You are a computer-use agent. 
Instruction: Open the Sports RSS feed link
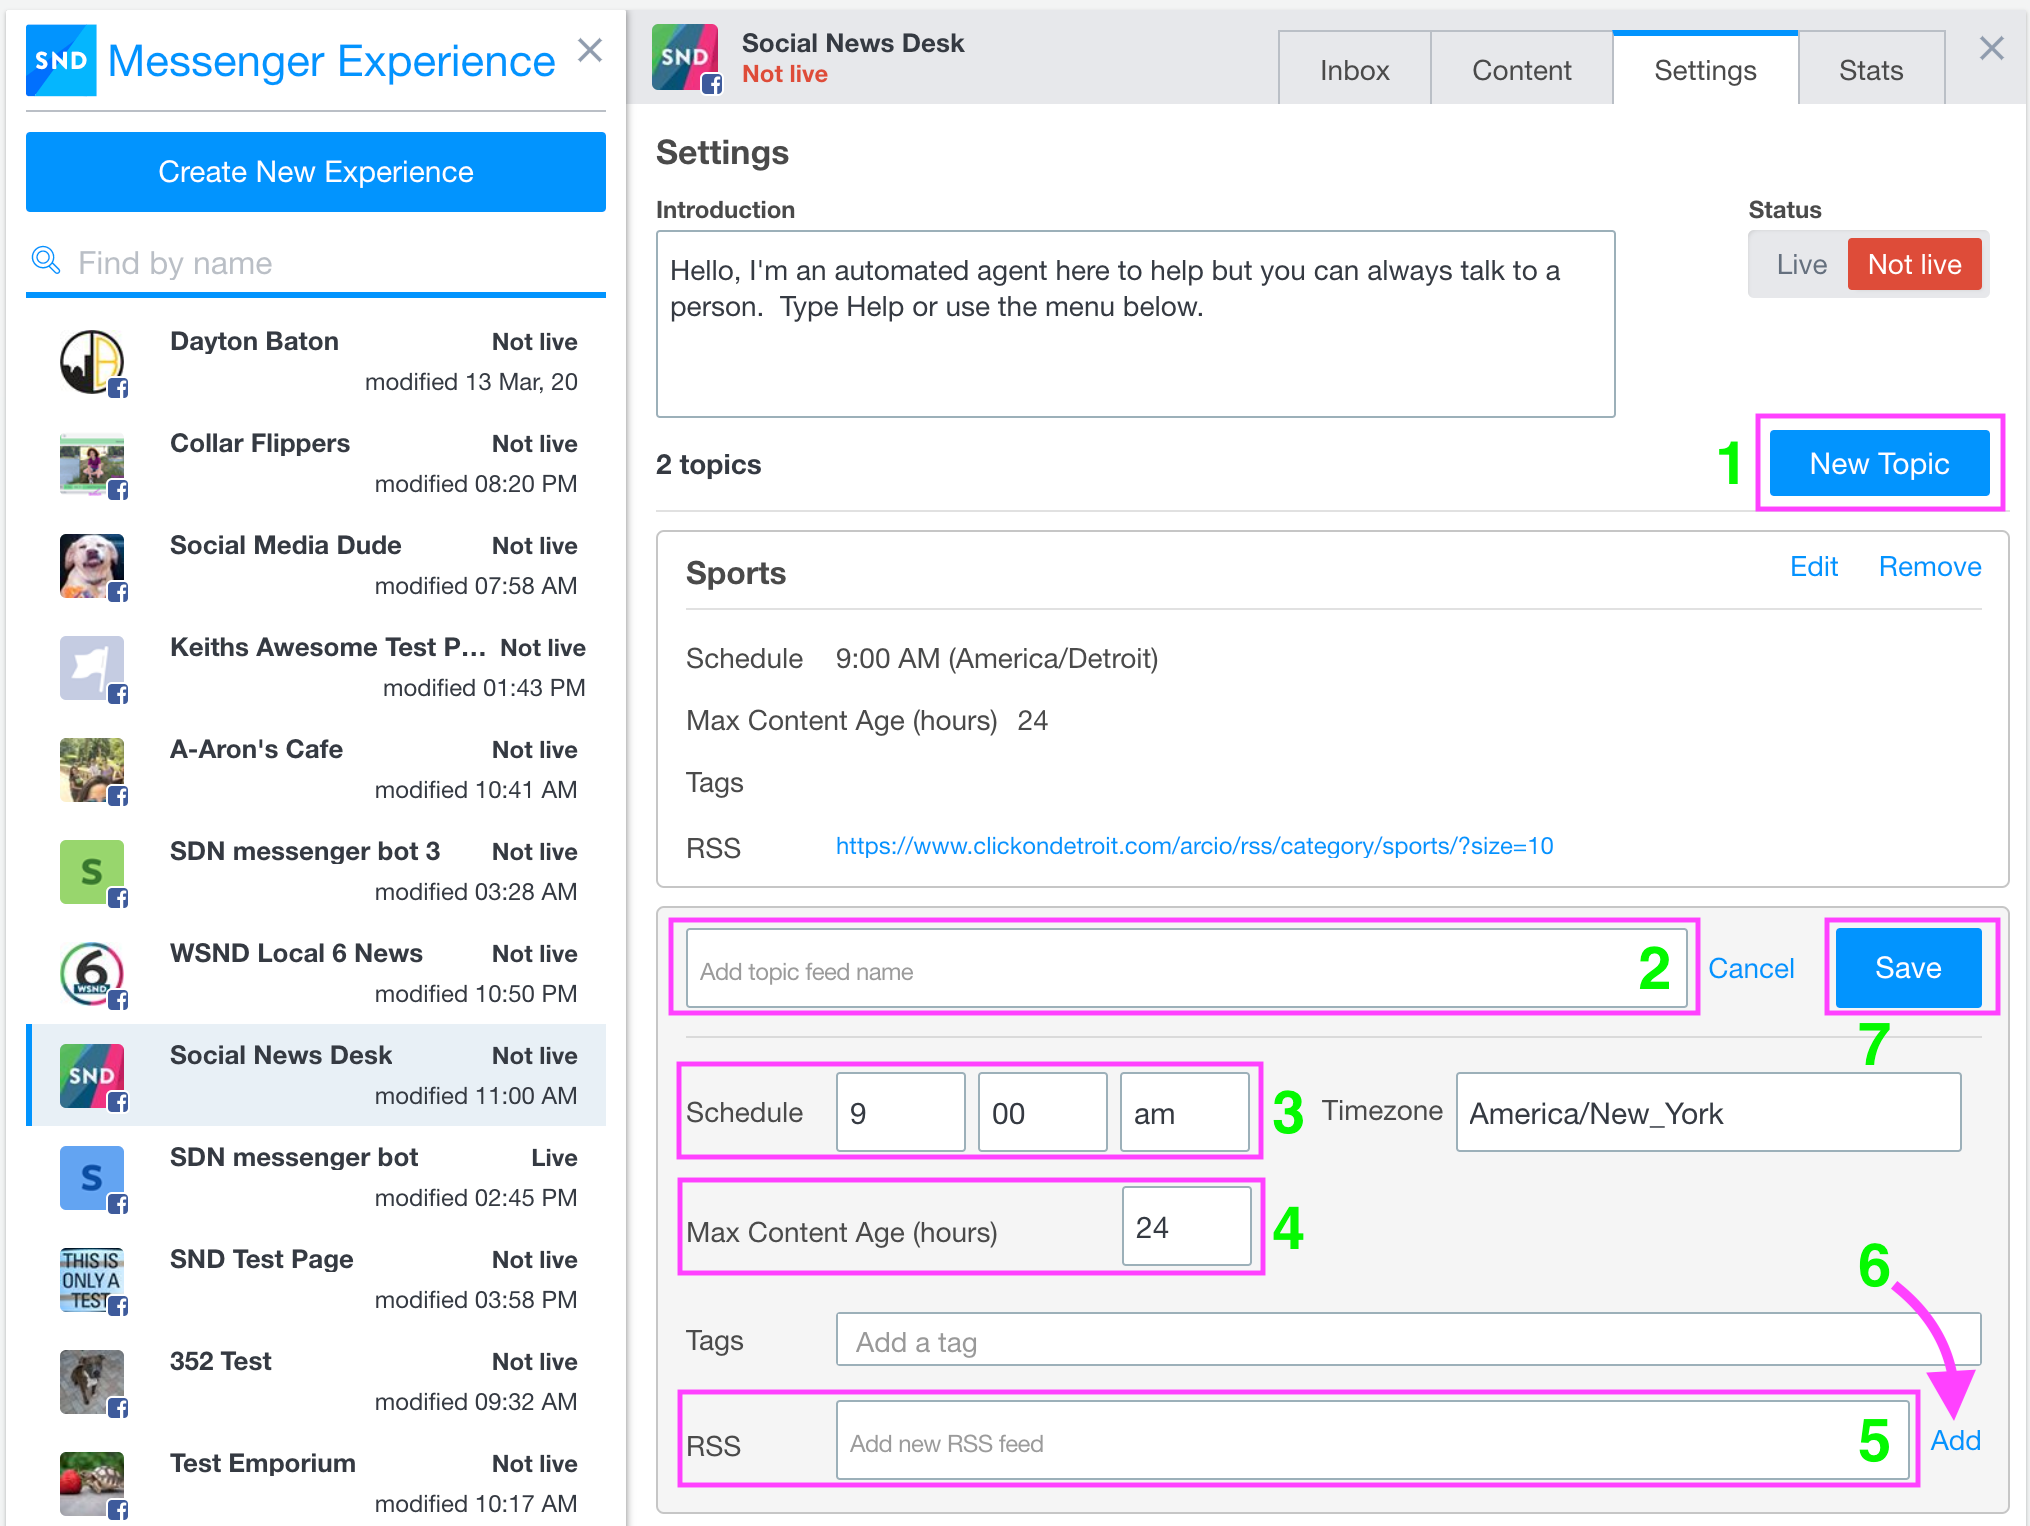tap(1194, 846)
